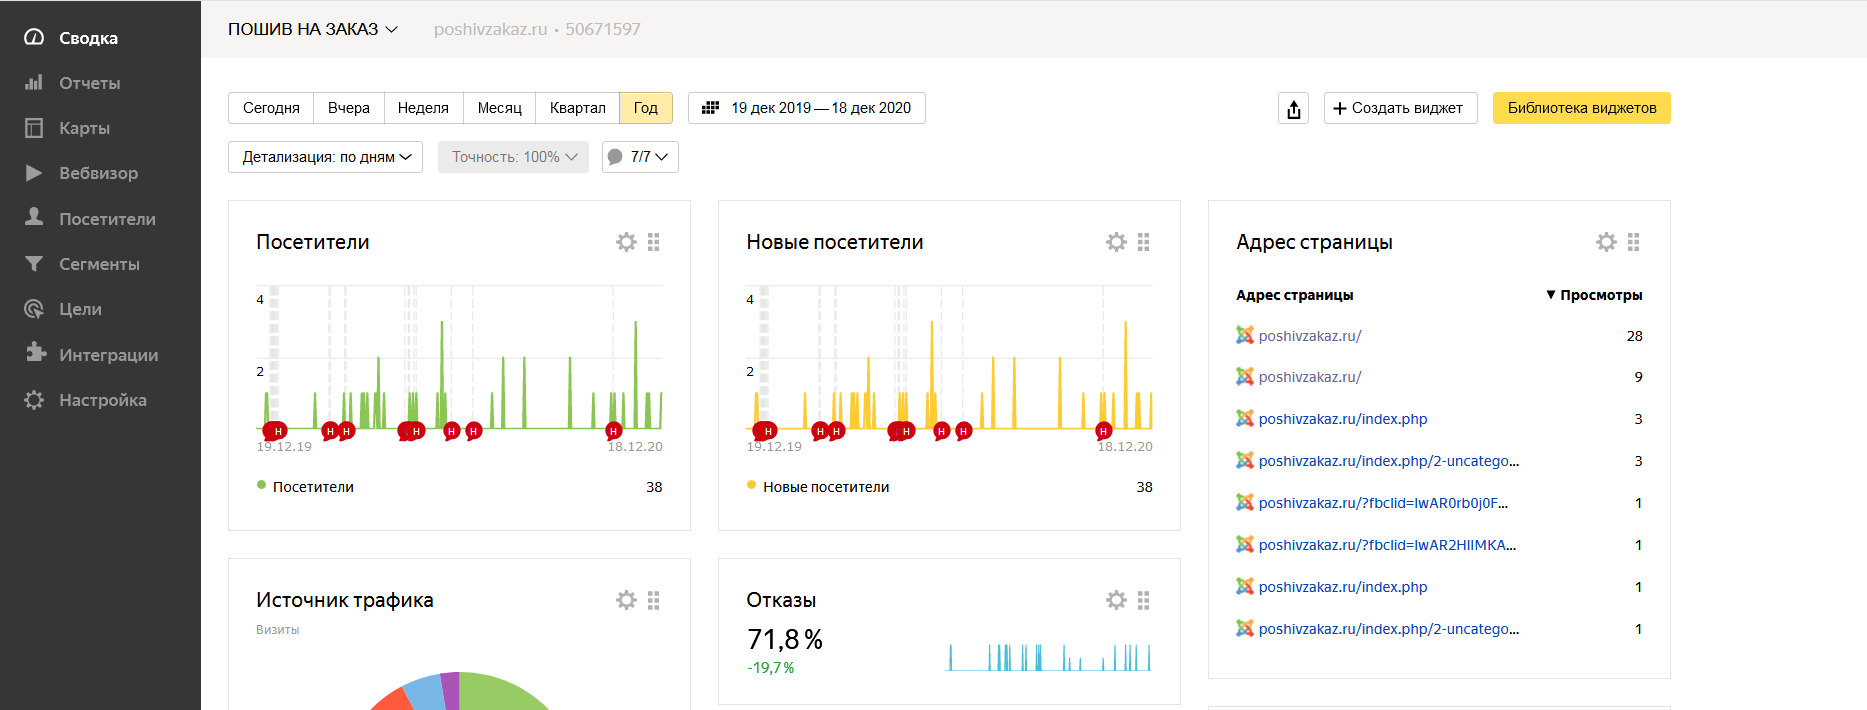Click the Сегменты funnel icon
This screenshot has width=1867, height=710.
coord(34,263)
